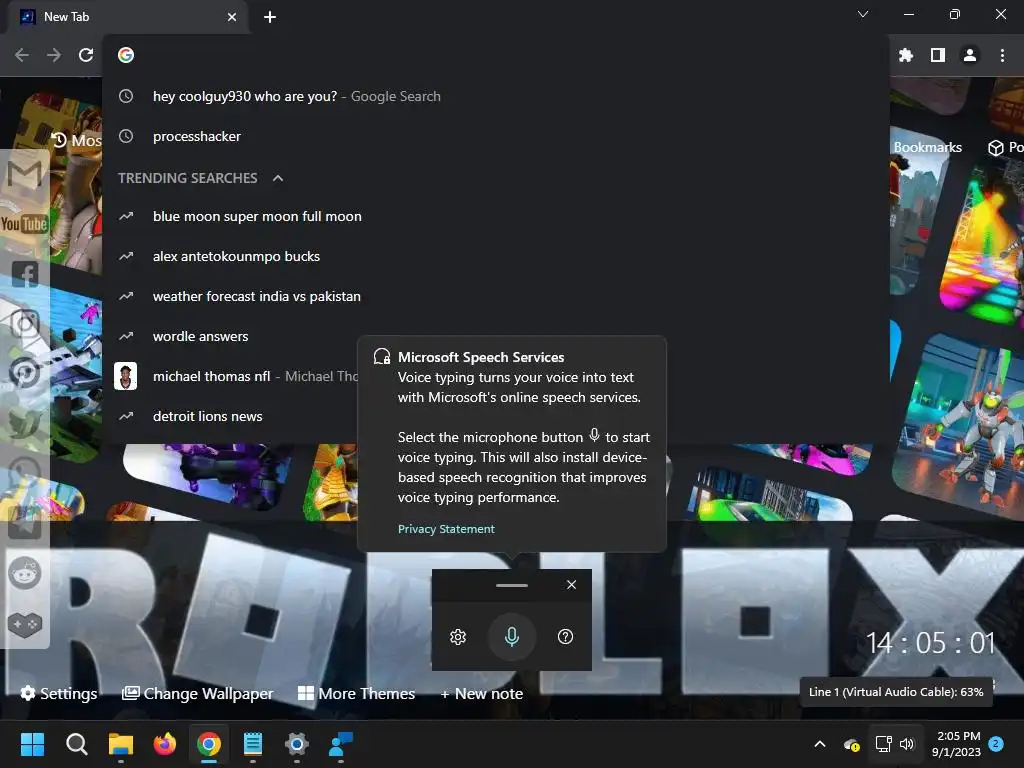Viewport: 1024px width, 768px height.
Task: Select 'detroit lions news' suggestion
Action: pyautogui.click(x=231, y=416)
